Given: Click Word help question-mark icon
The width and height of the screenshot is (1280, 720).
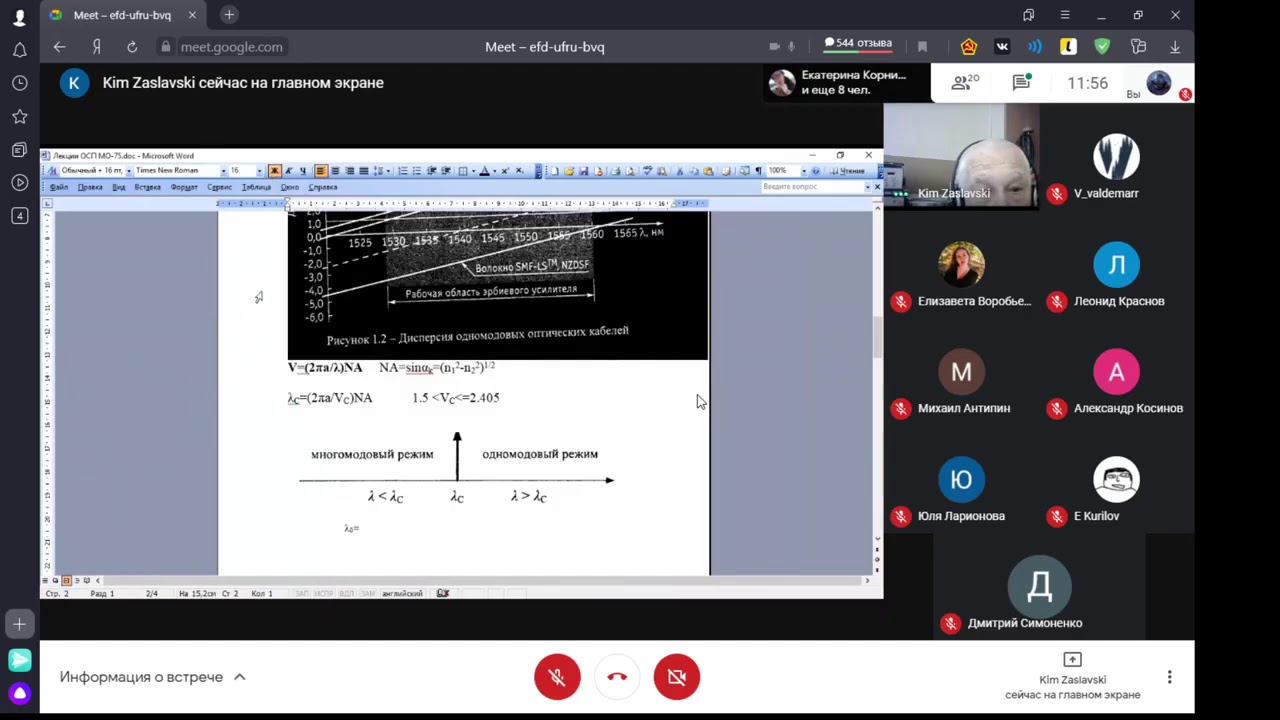Looking at the screenshot, I should (x=816, y=171).
